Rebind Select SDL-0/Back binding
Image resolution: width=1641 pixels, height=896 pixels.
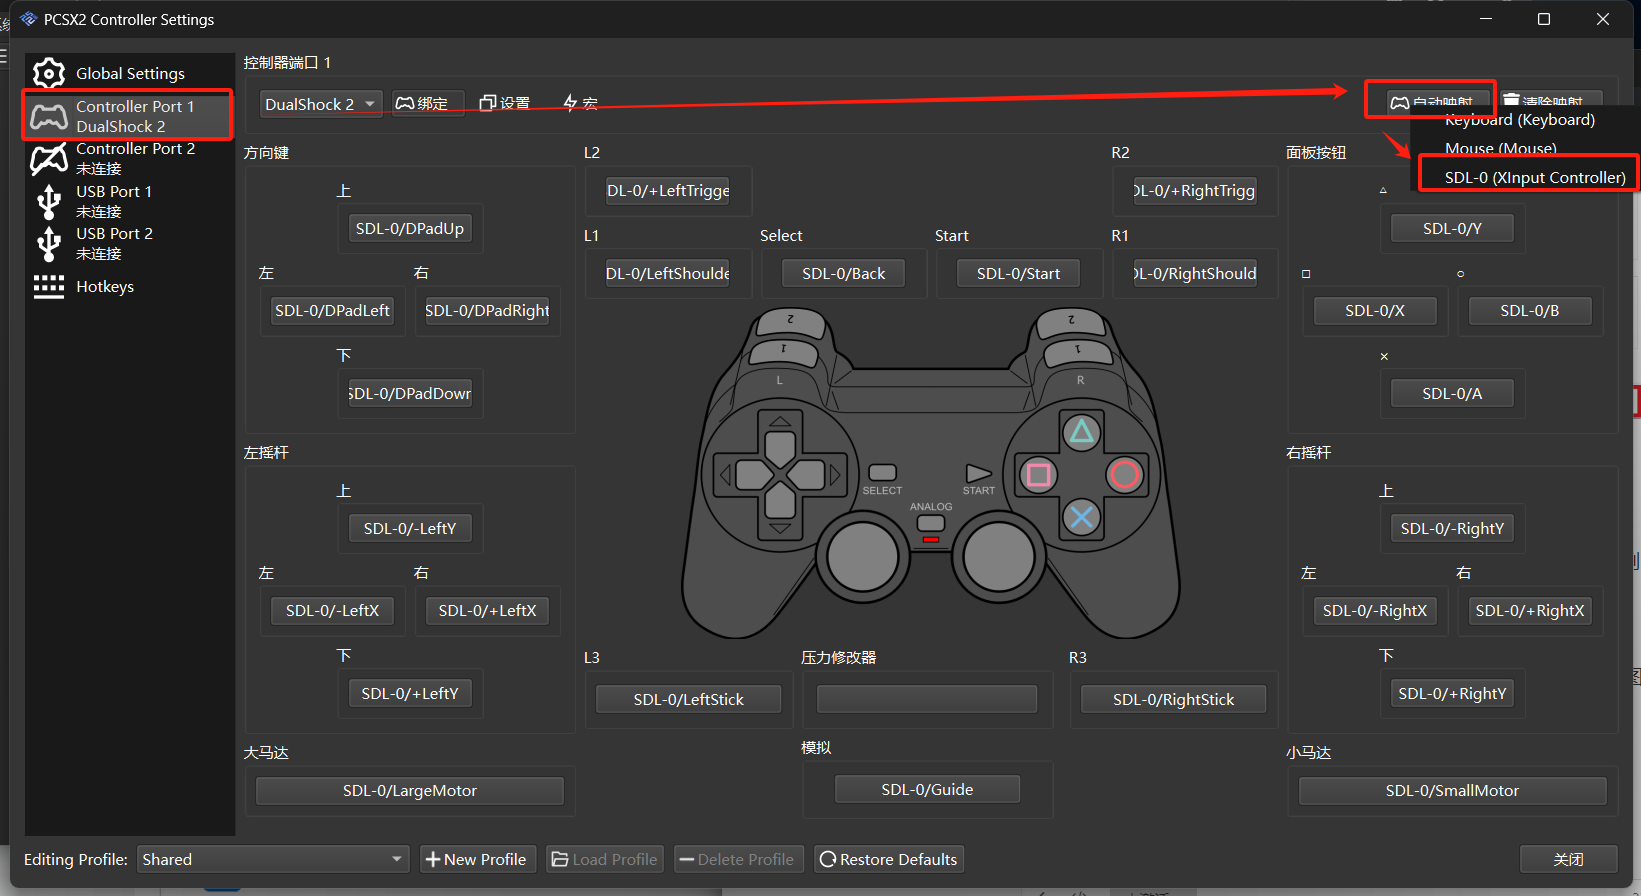click(x=843, y=273)
